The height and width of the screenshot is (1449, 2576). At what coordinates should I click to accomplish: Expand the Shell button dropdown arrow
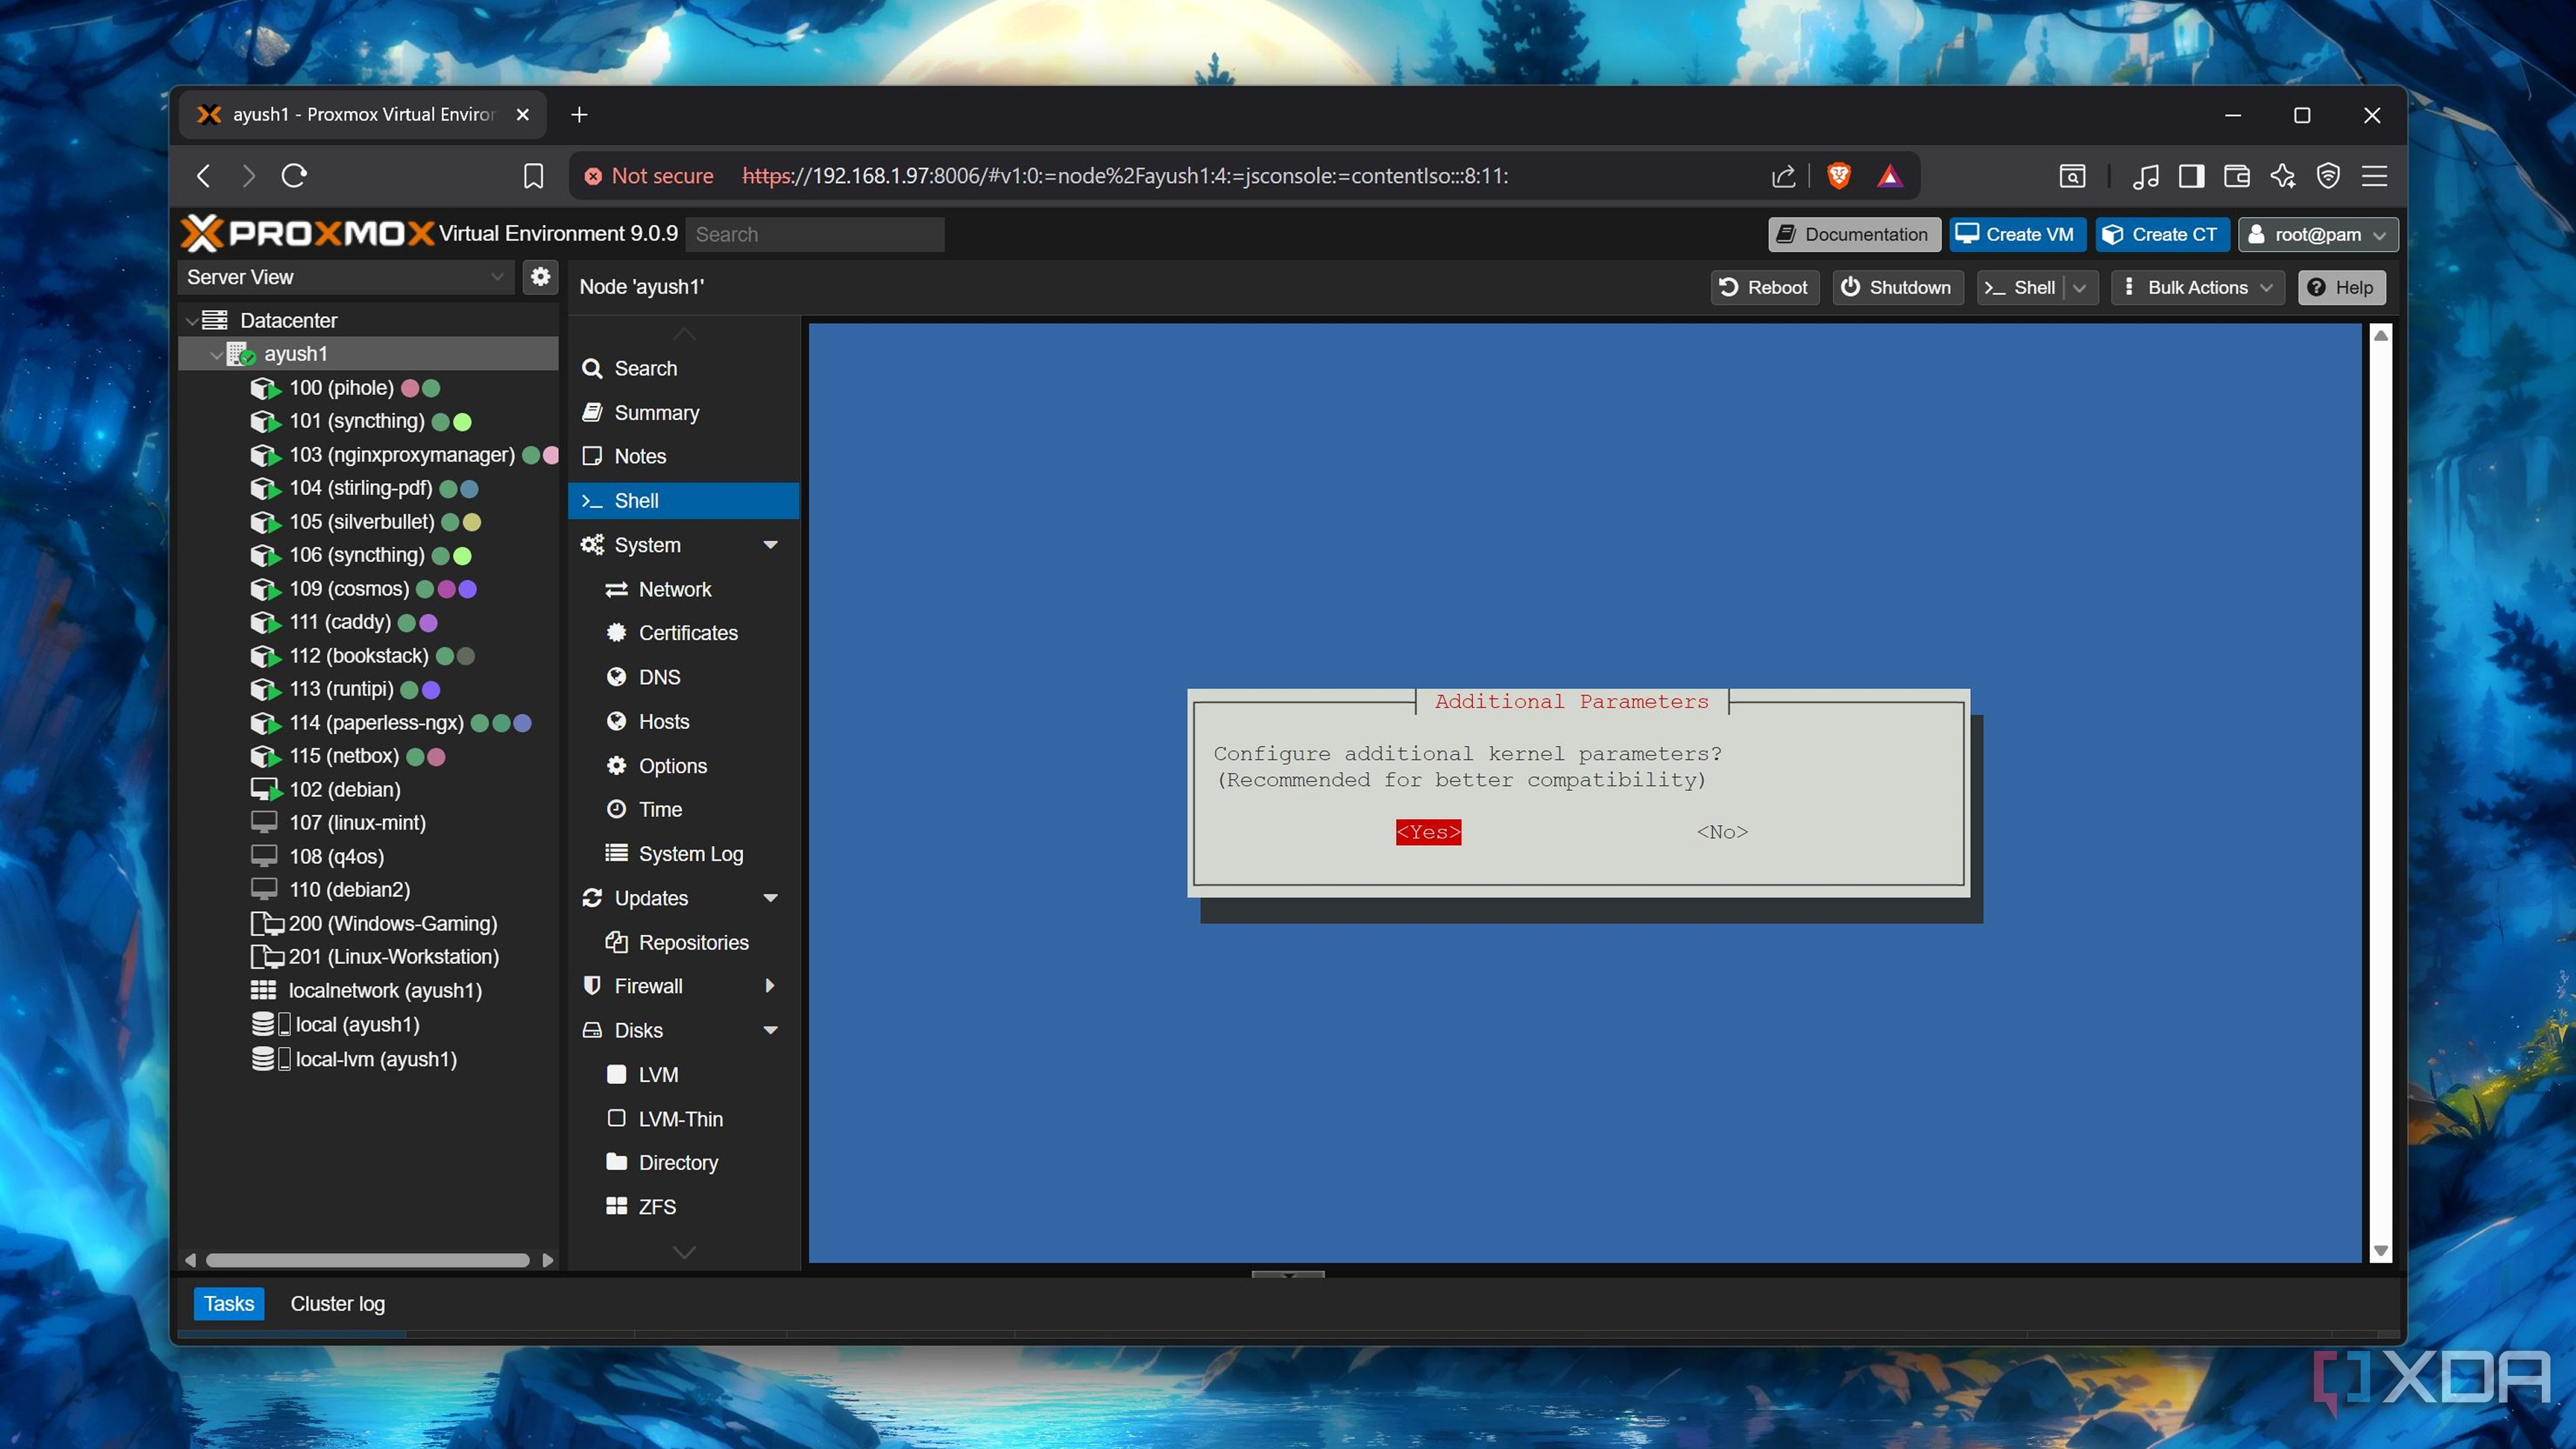(x=2080, y=288)
